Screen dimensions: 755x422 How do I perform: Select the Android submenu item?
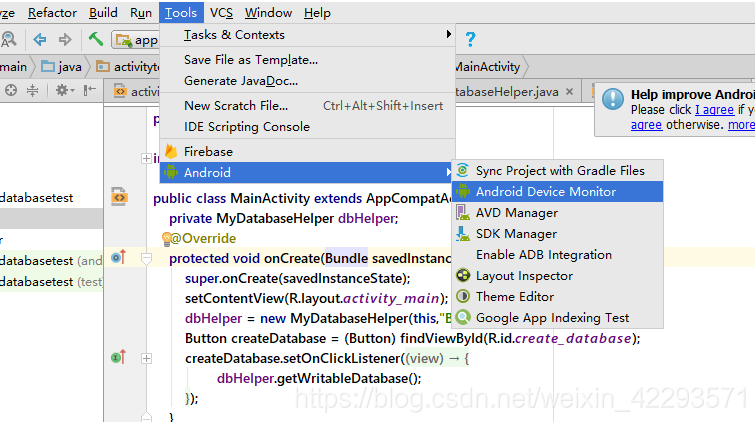click(307, 172)
